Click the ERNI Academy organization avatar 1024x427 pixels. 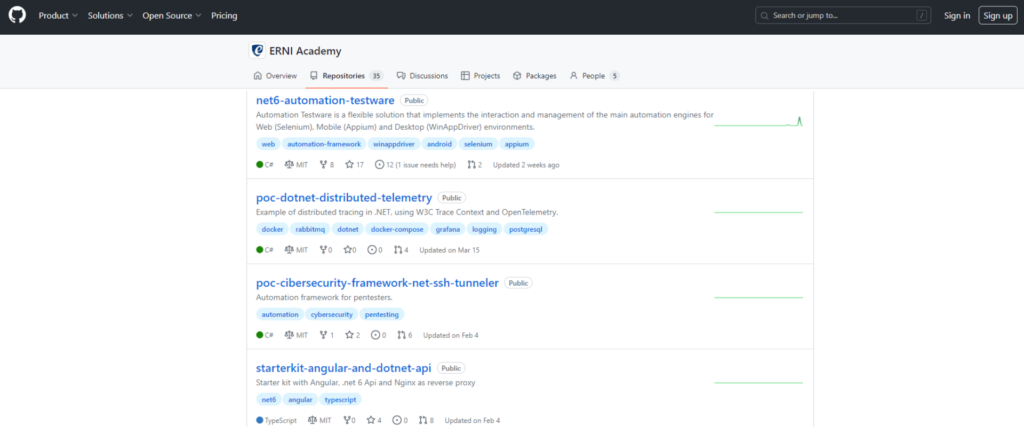coord(257,51)
